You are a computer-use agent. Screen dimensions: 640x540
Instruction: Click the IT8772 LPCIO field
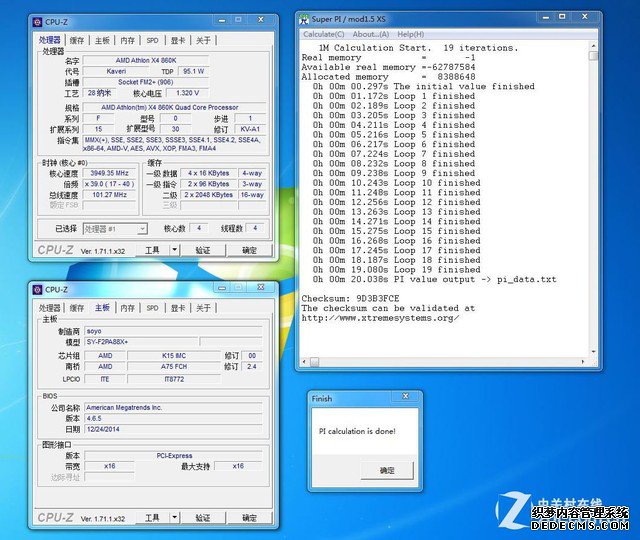click(x=173, y=380)
